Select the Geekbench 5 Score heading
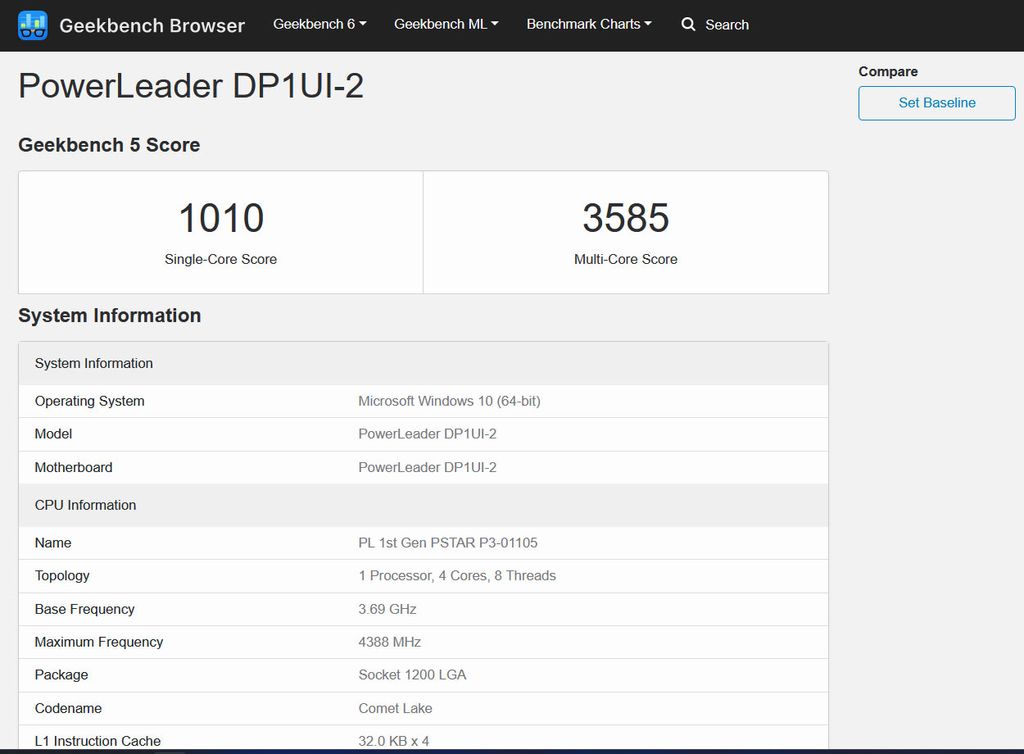 [x=109, y=145]
